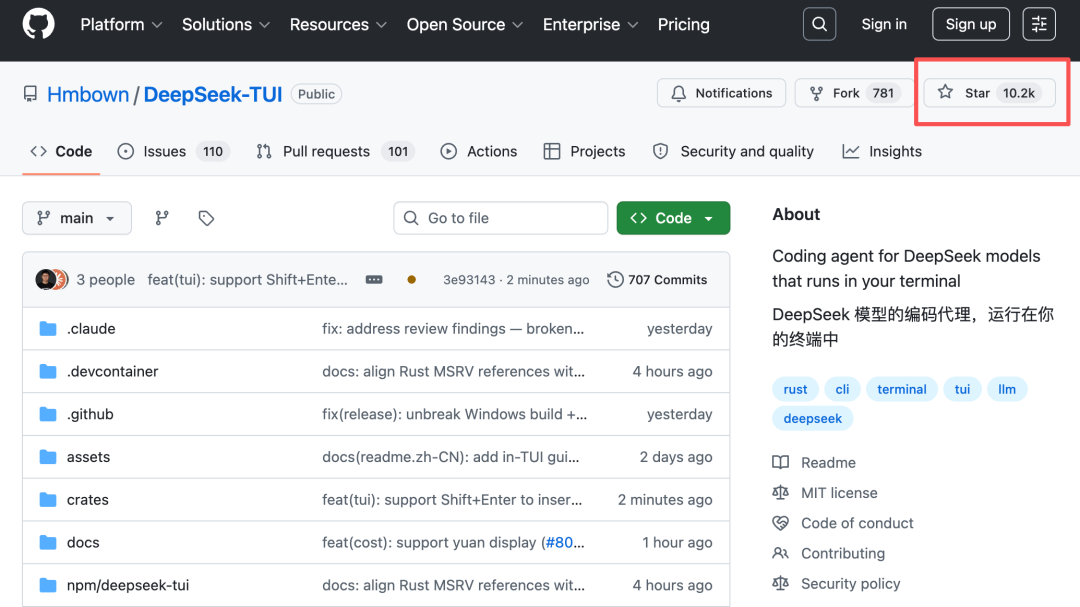Open the Security and quality tab

tap(733, 152)
